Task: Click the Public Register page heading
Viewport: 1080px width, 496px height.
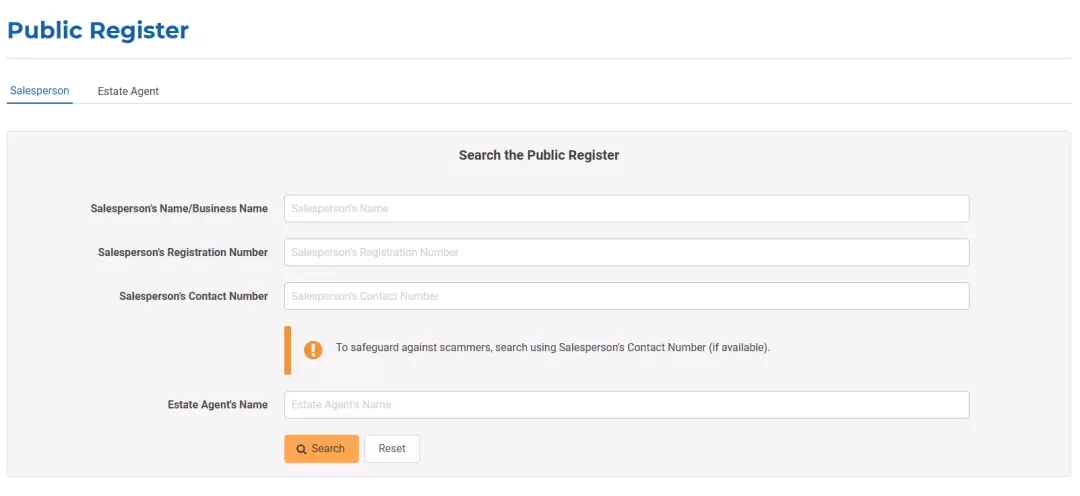Action: 98,31
